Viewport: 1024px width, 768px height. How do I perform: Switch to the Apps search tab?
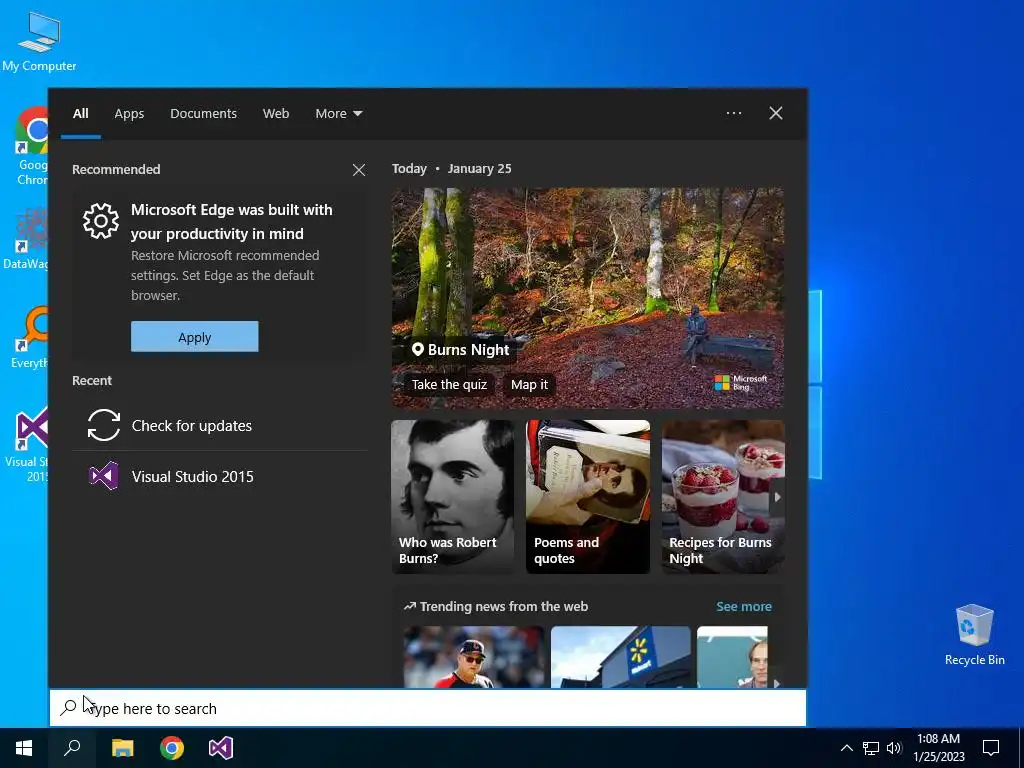point(129,114)
